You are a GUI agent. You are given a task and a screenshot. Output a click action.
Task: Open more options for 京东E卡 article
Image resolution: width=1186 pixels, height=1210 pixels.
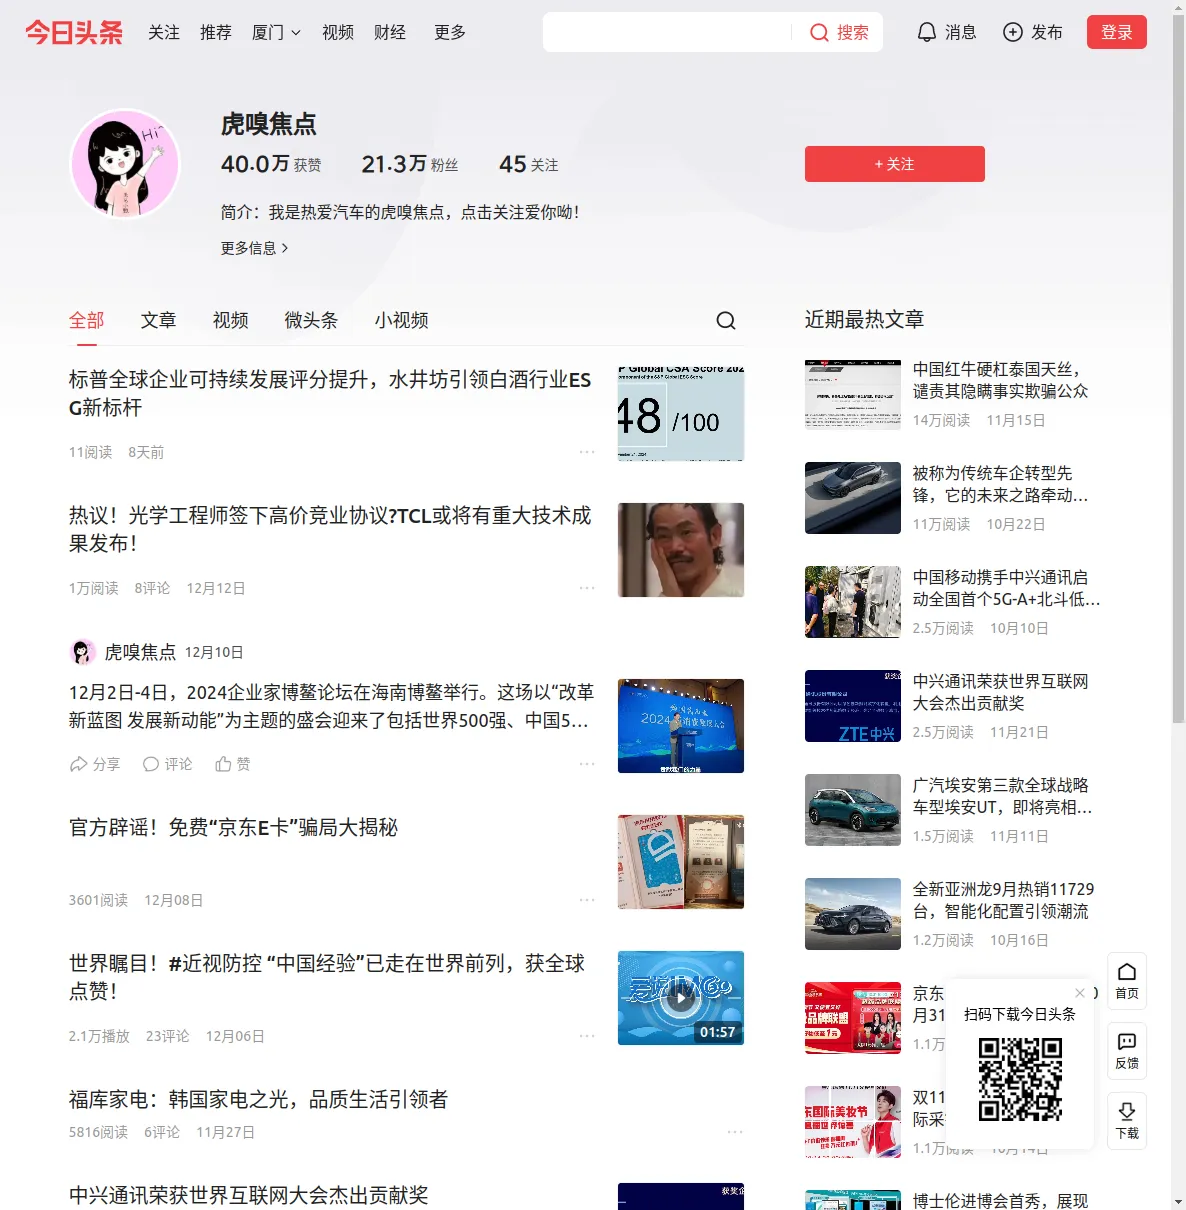pos(587,900)
